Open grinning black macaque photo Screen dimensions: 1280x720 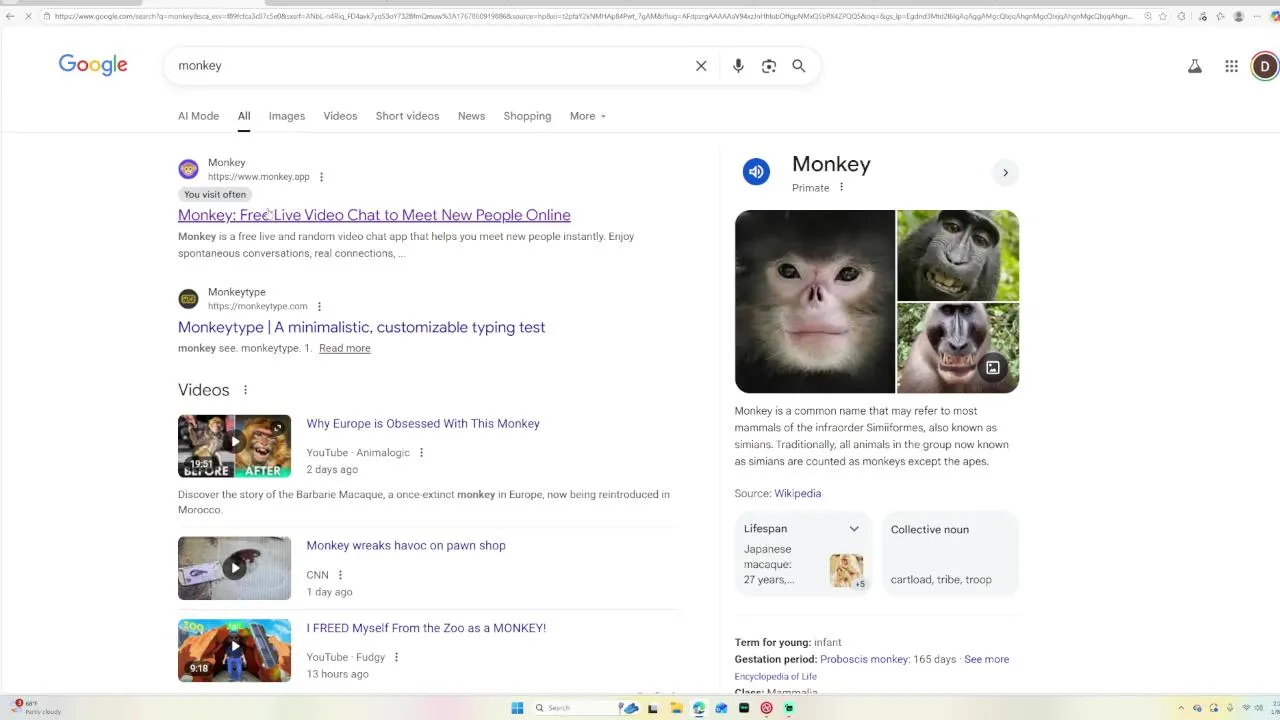click(958, 255)
